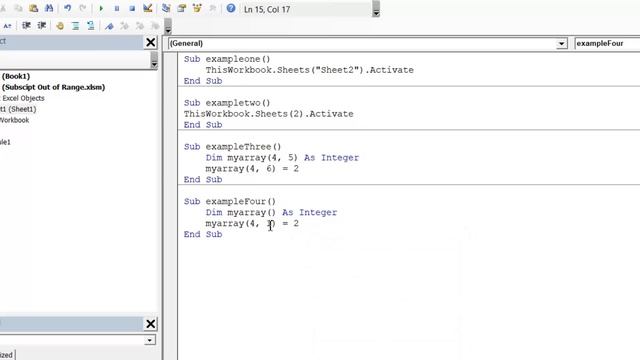The width and height of the screenshot is (640, 360).
Task: Click the Indent icon
Action: point(27,26)
